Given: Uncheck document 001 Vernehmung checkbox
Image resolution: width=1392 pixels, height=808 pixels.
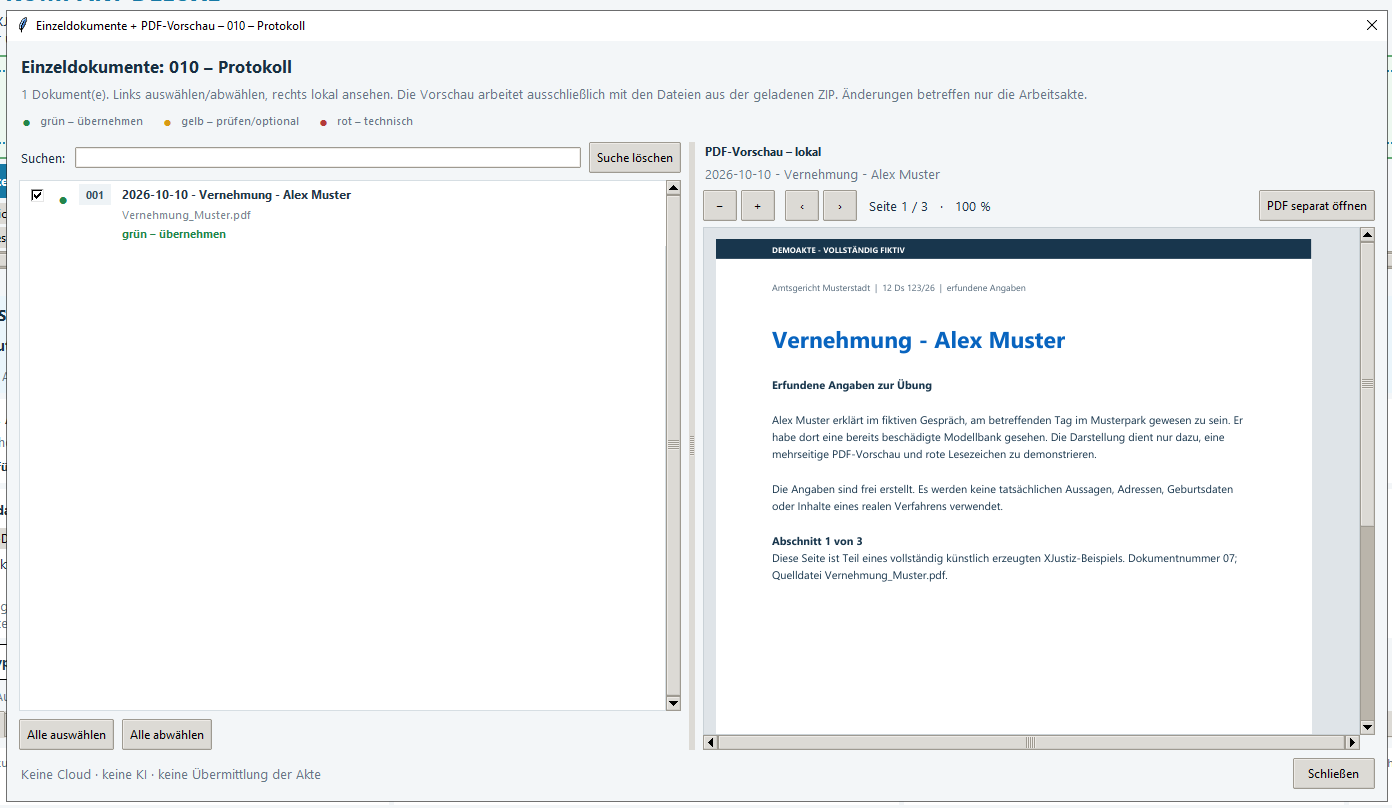Looking at the screenshot, I should pos(37,195).
